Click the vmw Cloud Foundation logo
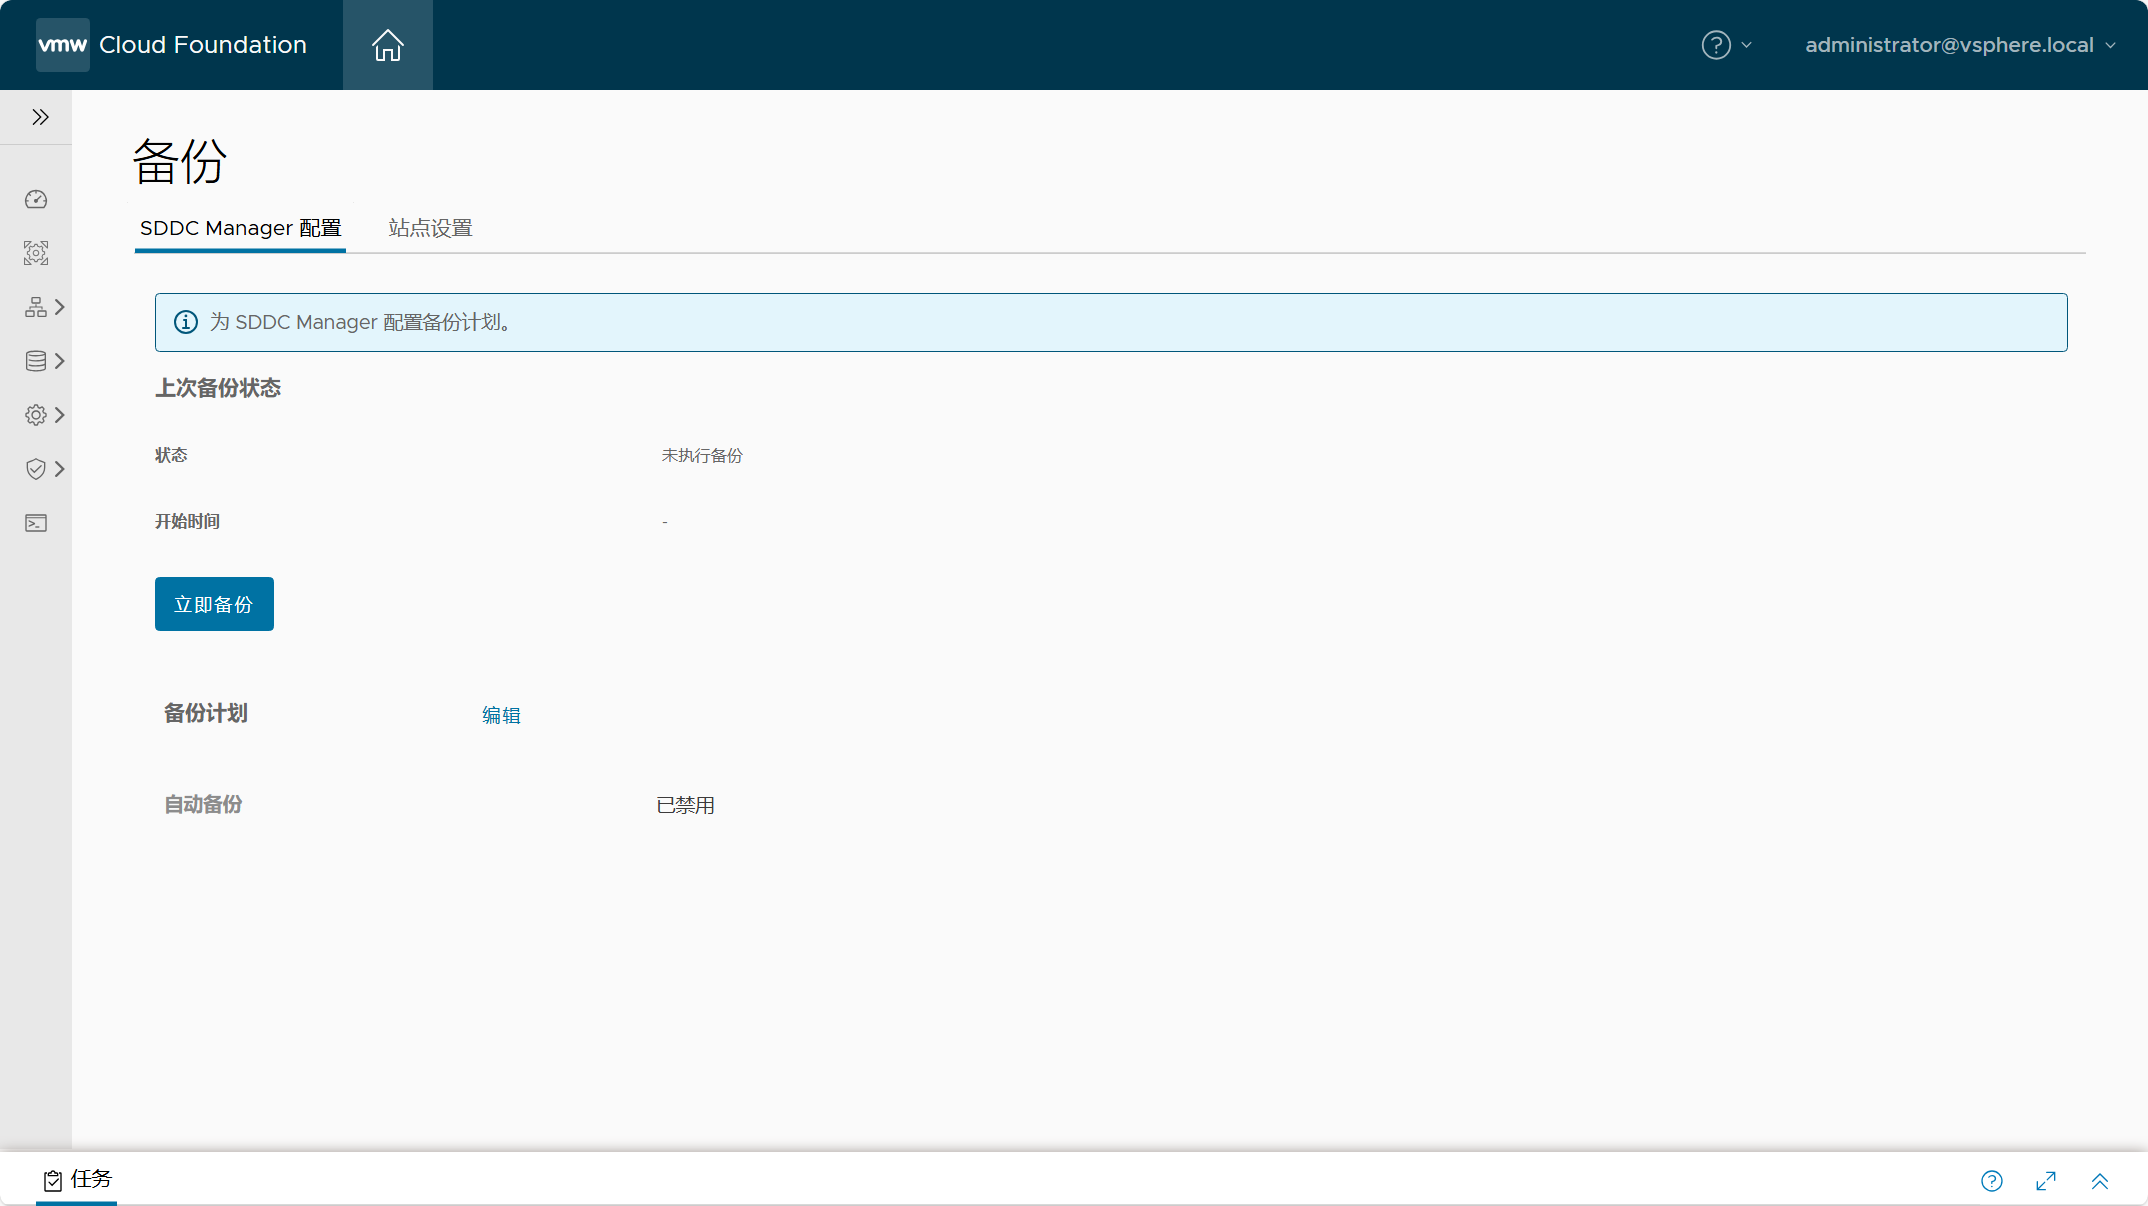Viewport: 2148px width, 1206px height. tap(172, 45)
